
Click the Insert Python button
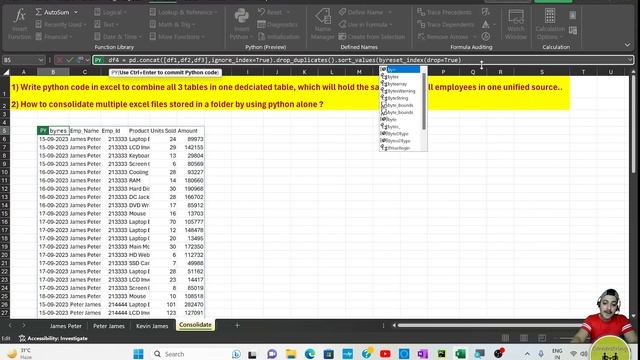[x=241, y=24]
